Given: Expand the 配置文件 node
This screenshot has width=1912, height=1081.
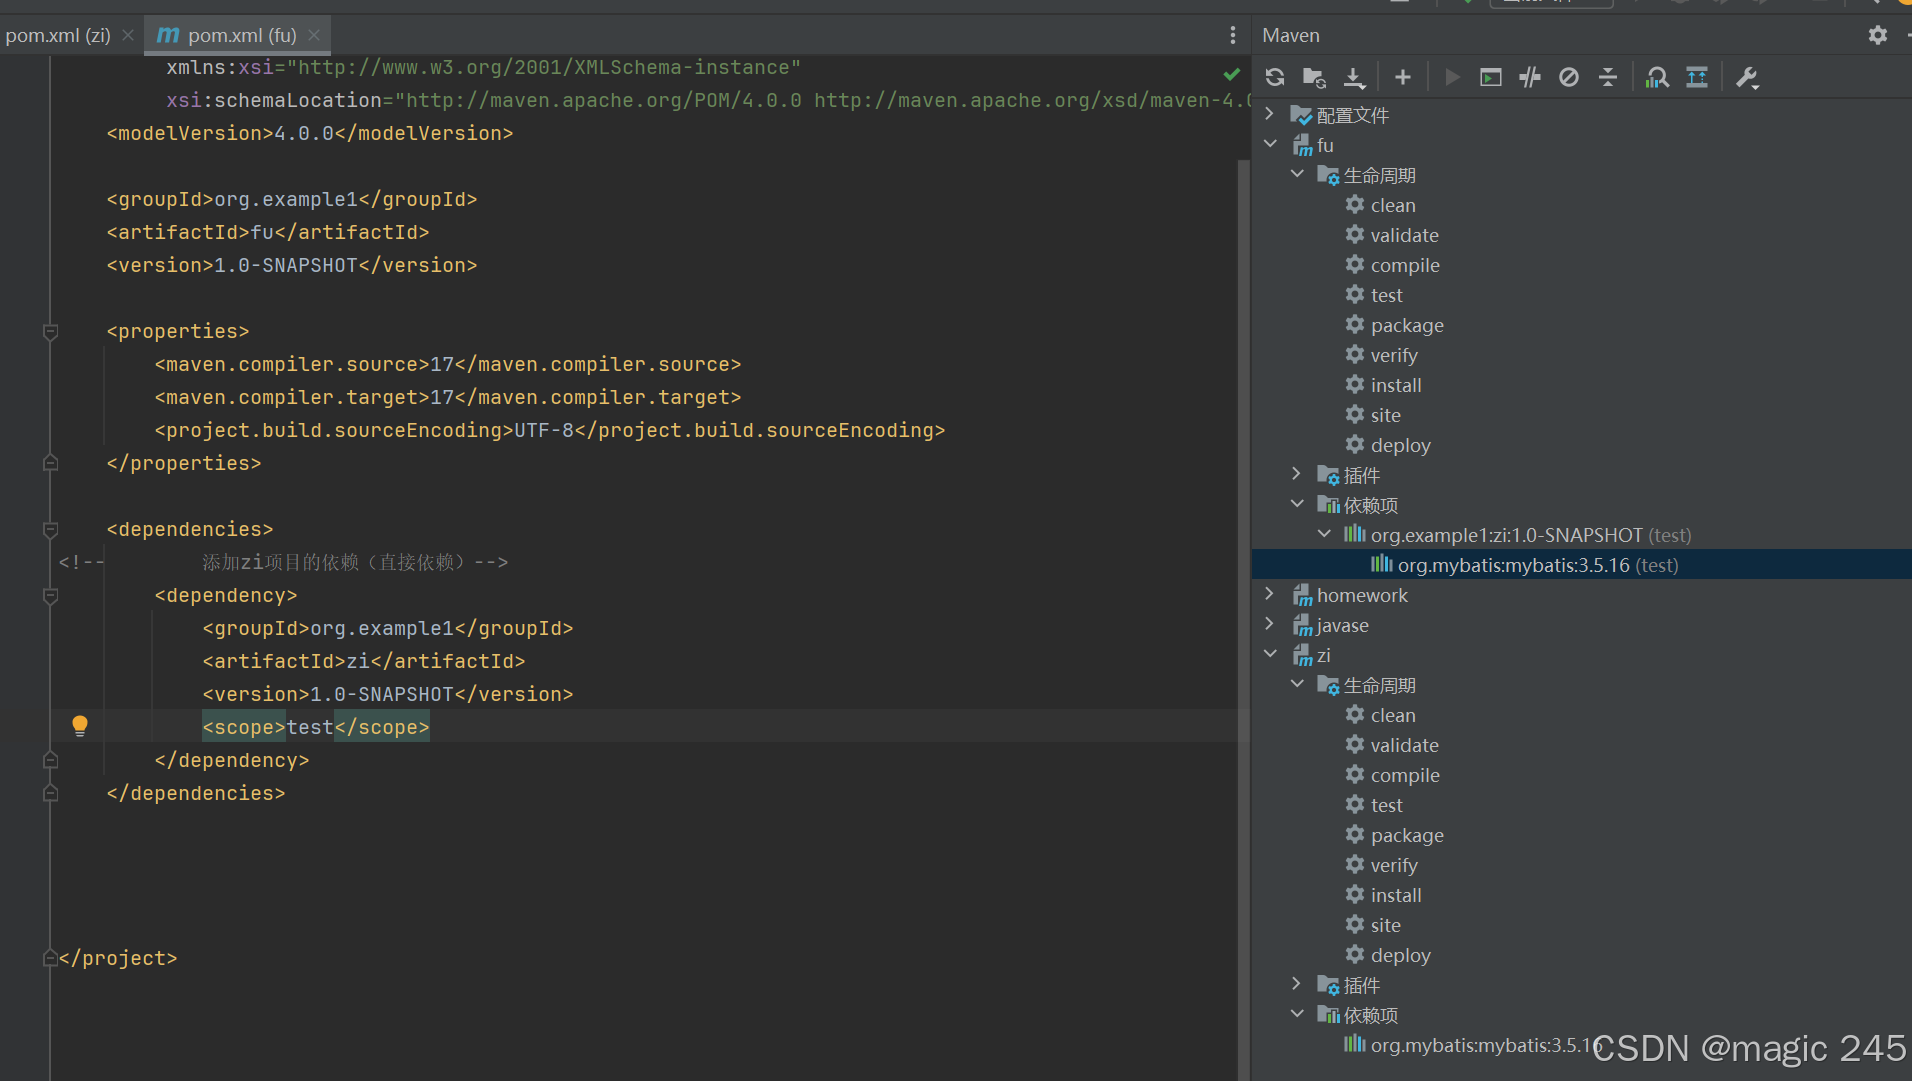Looking at the screenshot, I should point(1270,114).
